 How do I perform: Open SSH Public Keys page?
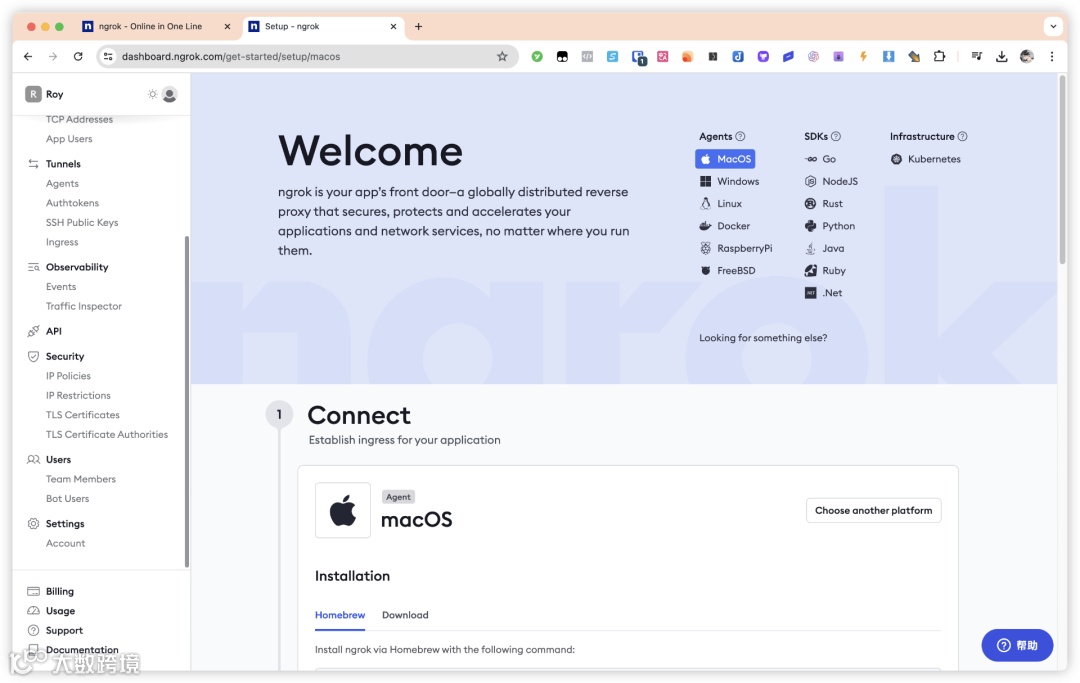(82, 222)
